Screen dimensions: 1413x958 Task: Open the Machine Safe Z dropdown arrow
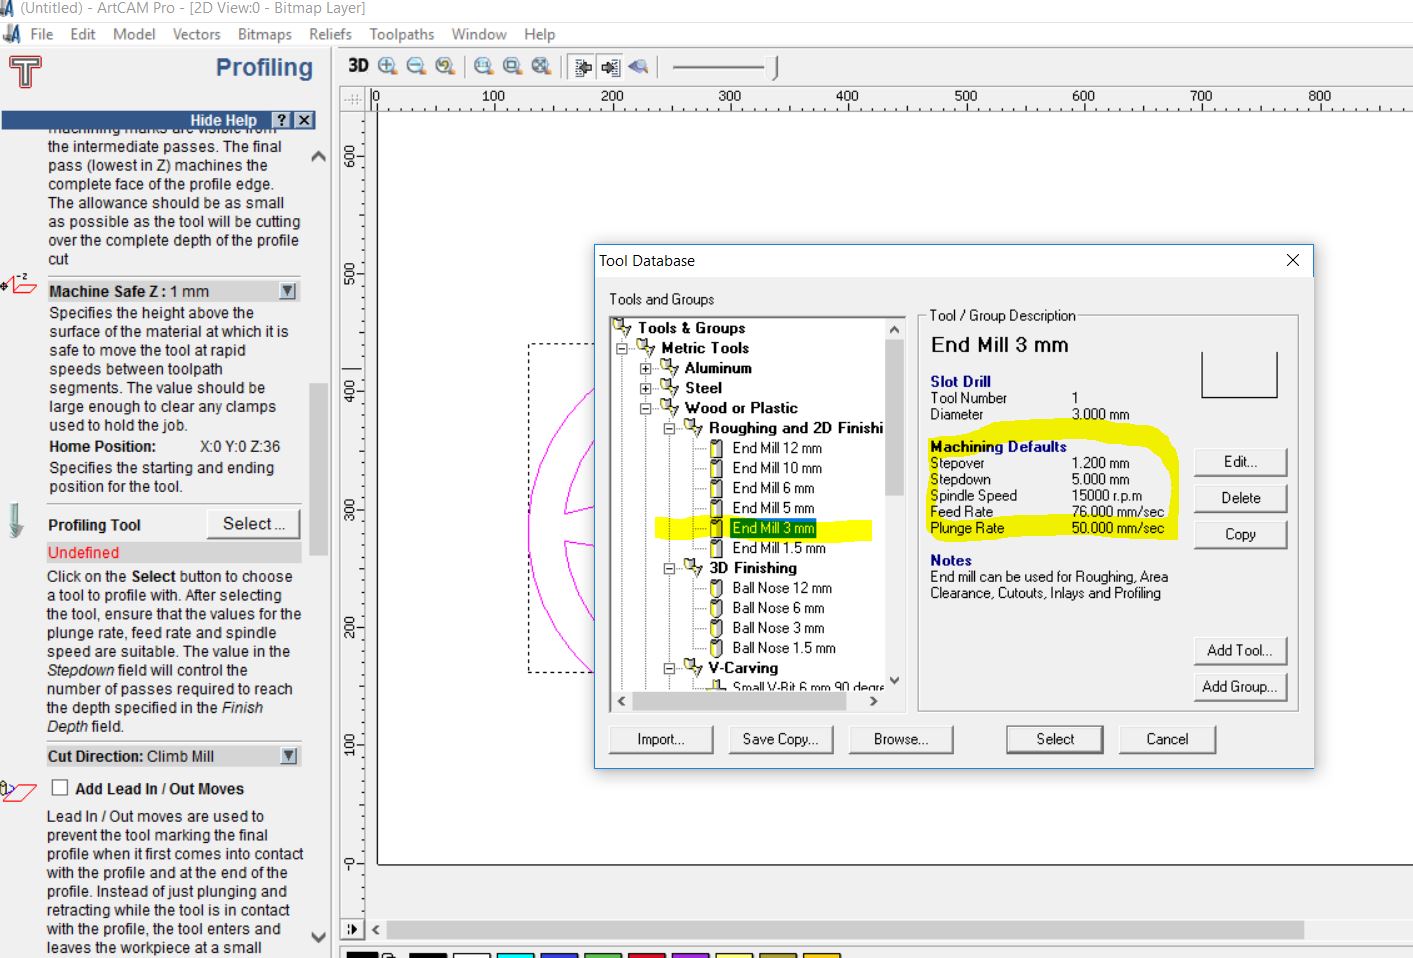click(288, 291)
